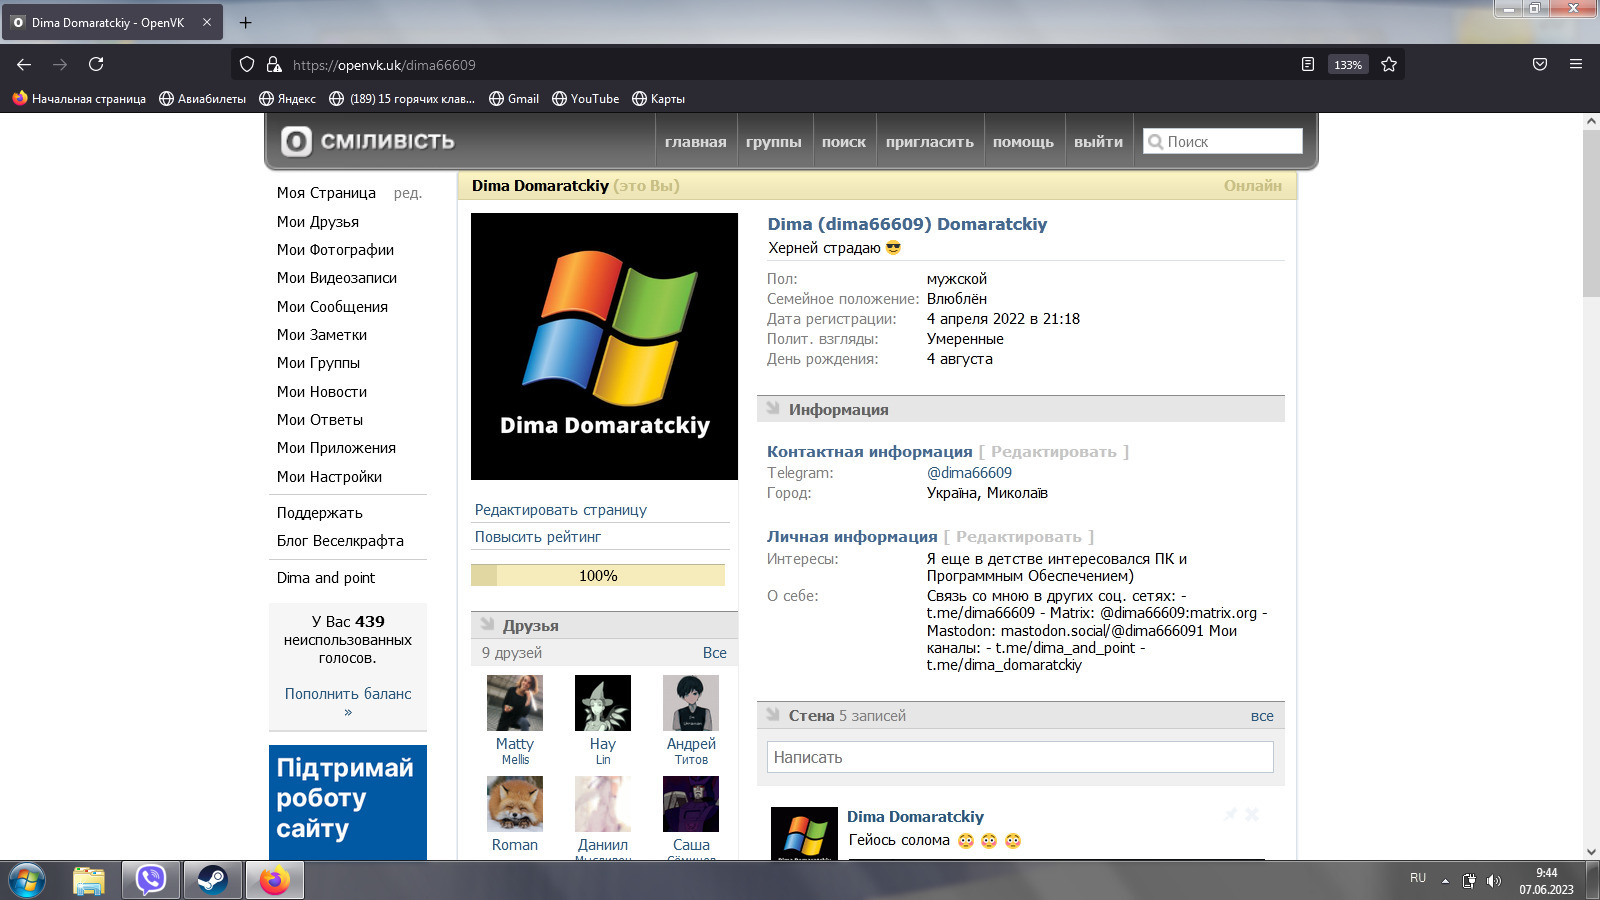1600x900 pixels.
Task: Click Пополнить баланс link
Action: (347, 694)
